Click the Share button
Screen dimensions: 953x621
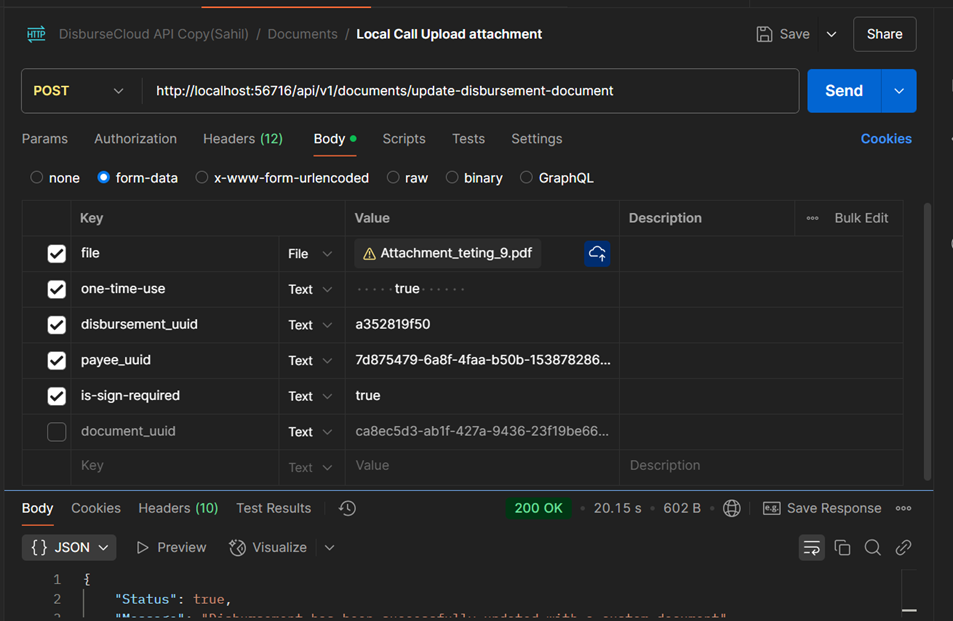[884, 34]
